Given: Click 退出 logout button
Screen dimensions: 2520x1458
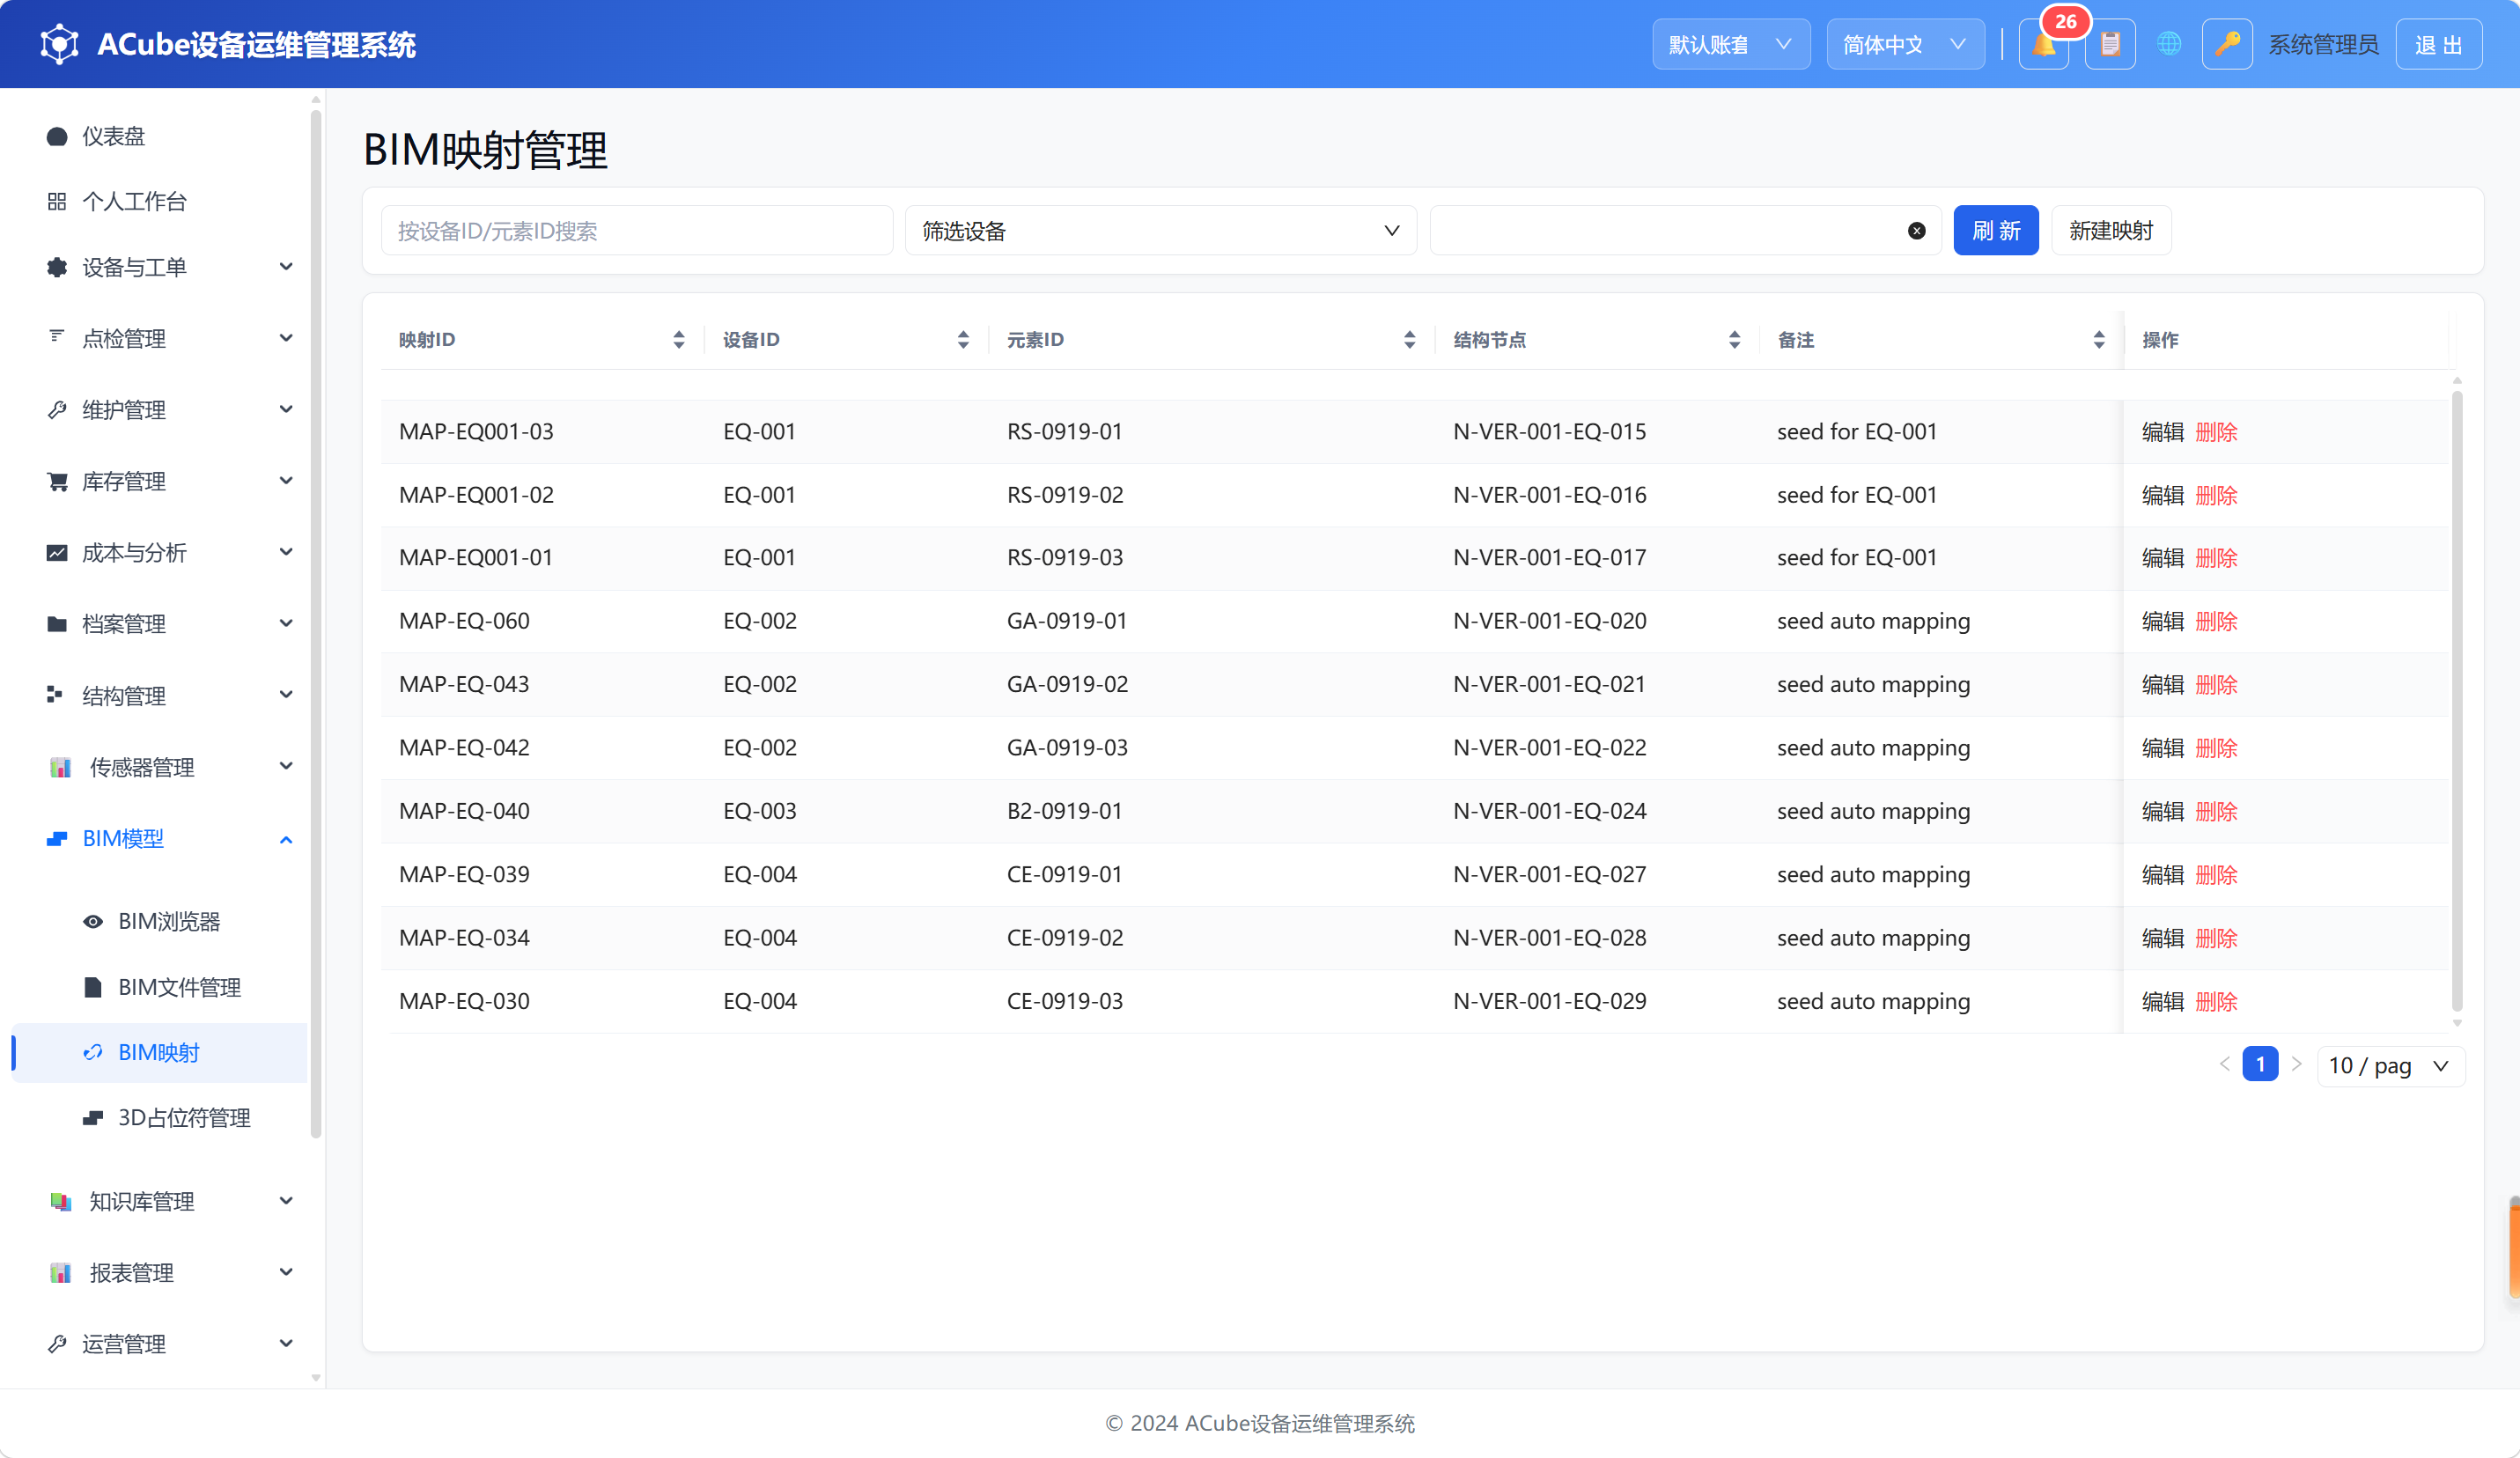Looking at the screenshot, I should tap(2438, 45).
